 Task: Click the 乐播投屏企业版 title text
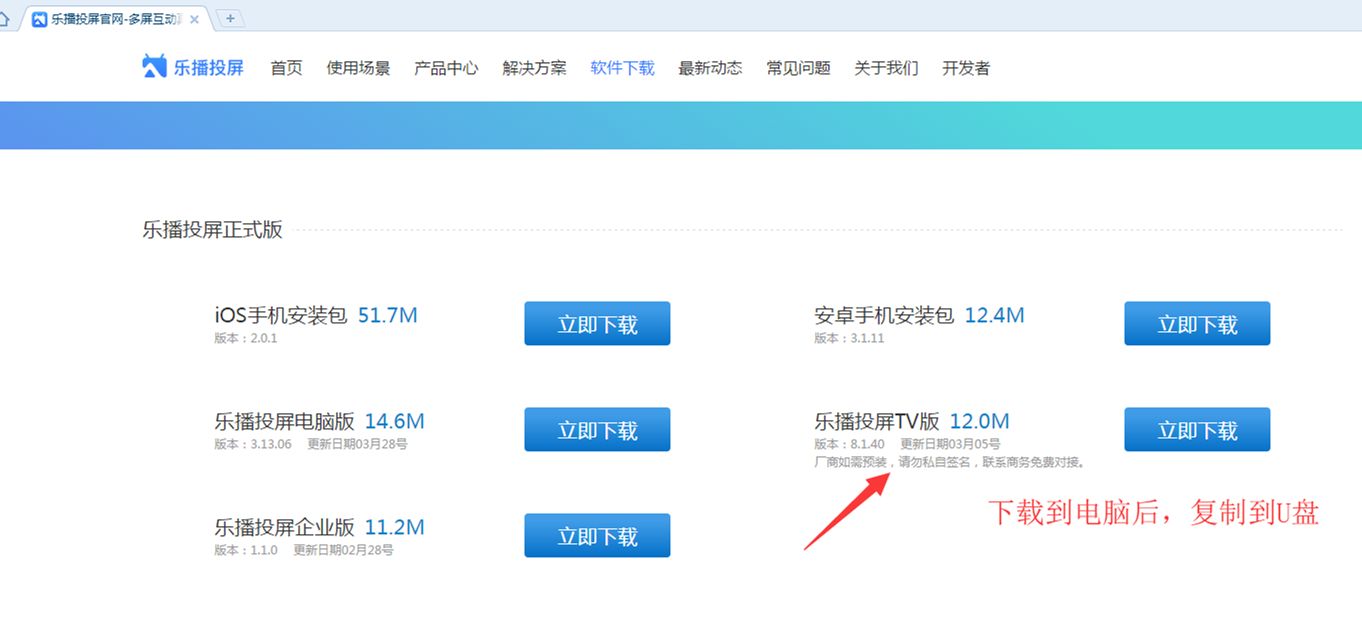point(284,527)
